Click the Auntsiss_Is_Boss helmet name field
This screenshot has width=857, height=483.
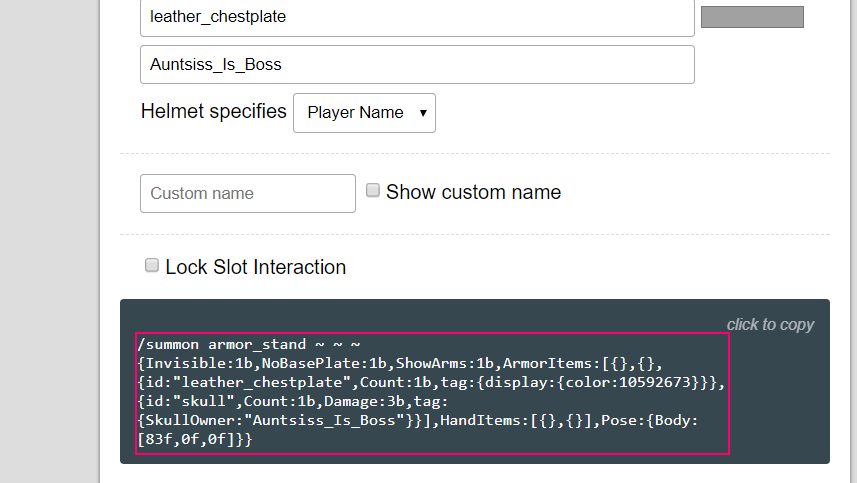[x=417, y=64]
